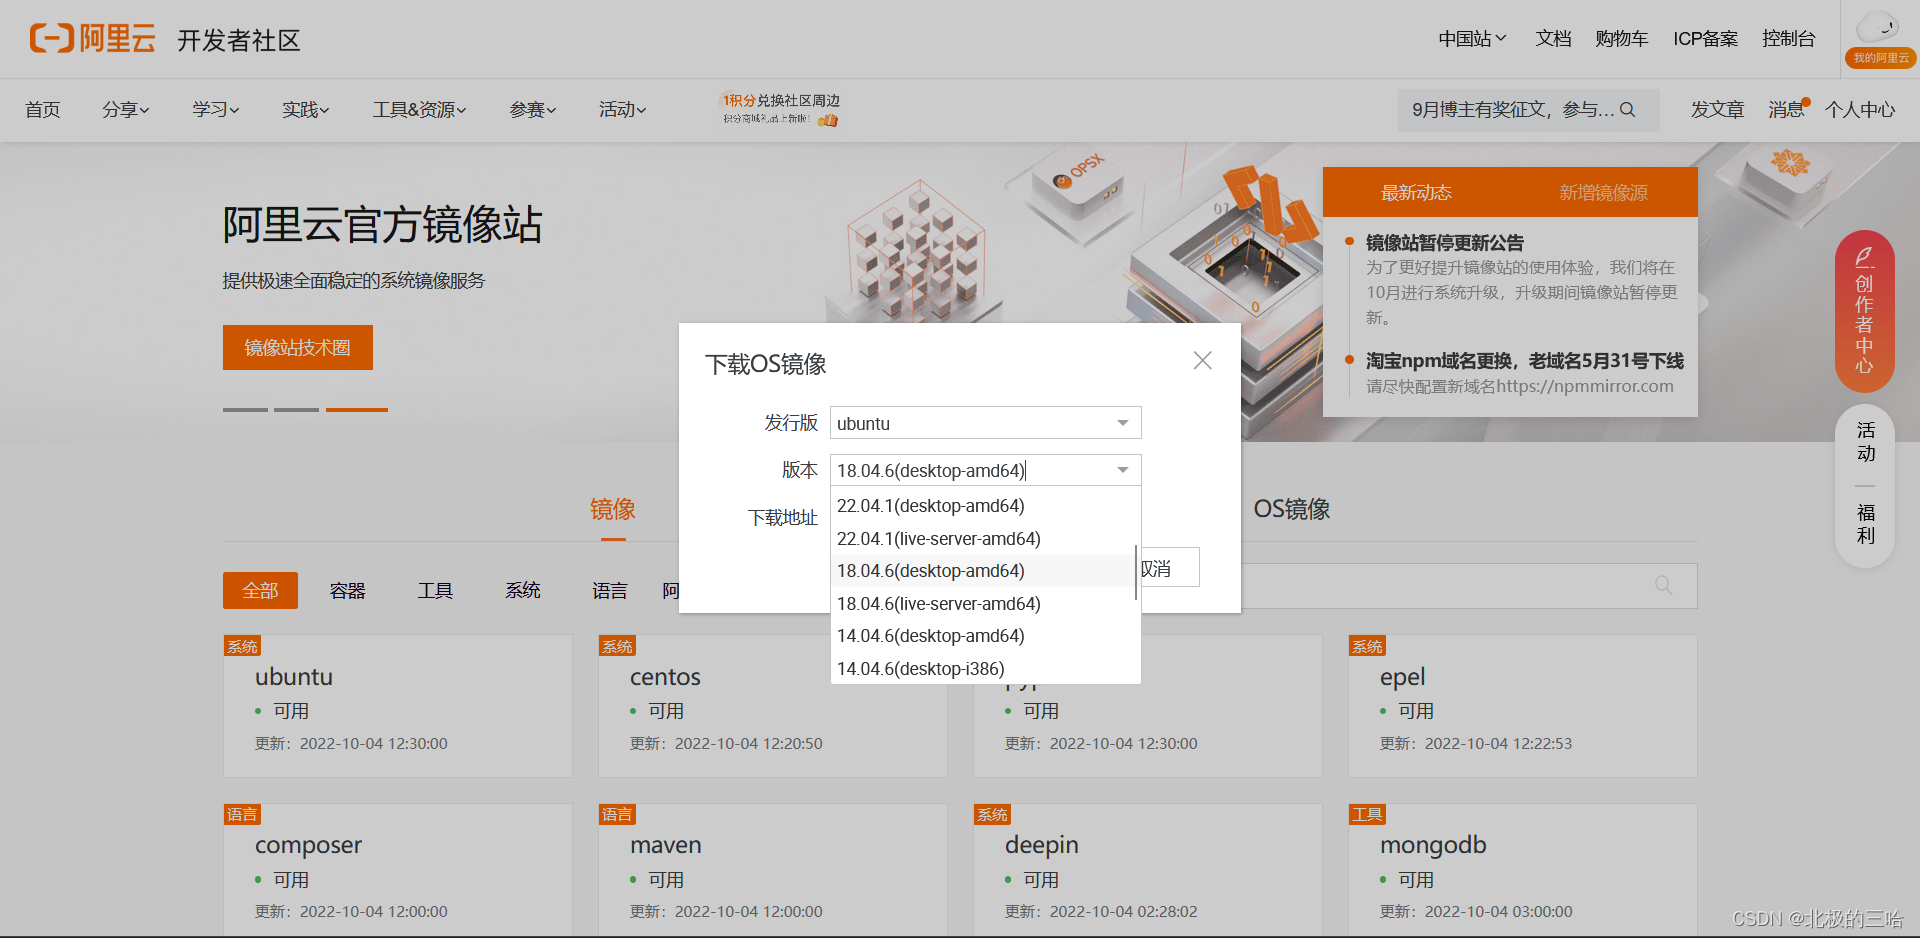
Task: Open 消息 notifications with the red dot
Action: pyautogui.click(x=1786, y=110)
